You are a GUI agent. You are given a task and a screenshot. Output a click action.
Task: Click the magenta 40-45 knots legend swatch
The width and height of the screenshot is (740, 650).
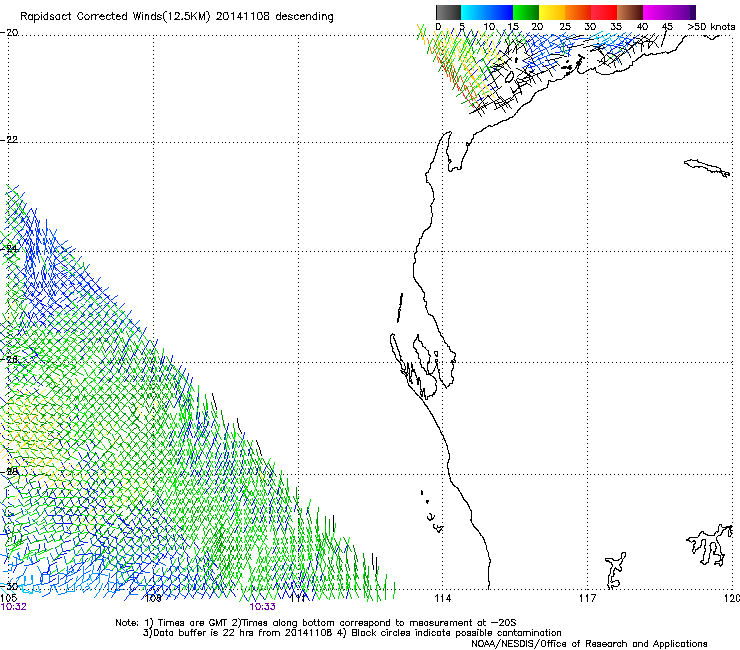click(656, 12)
